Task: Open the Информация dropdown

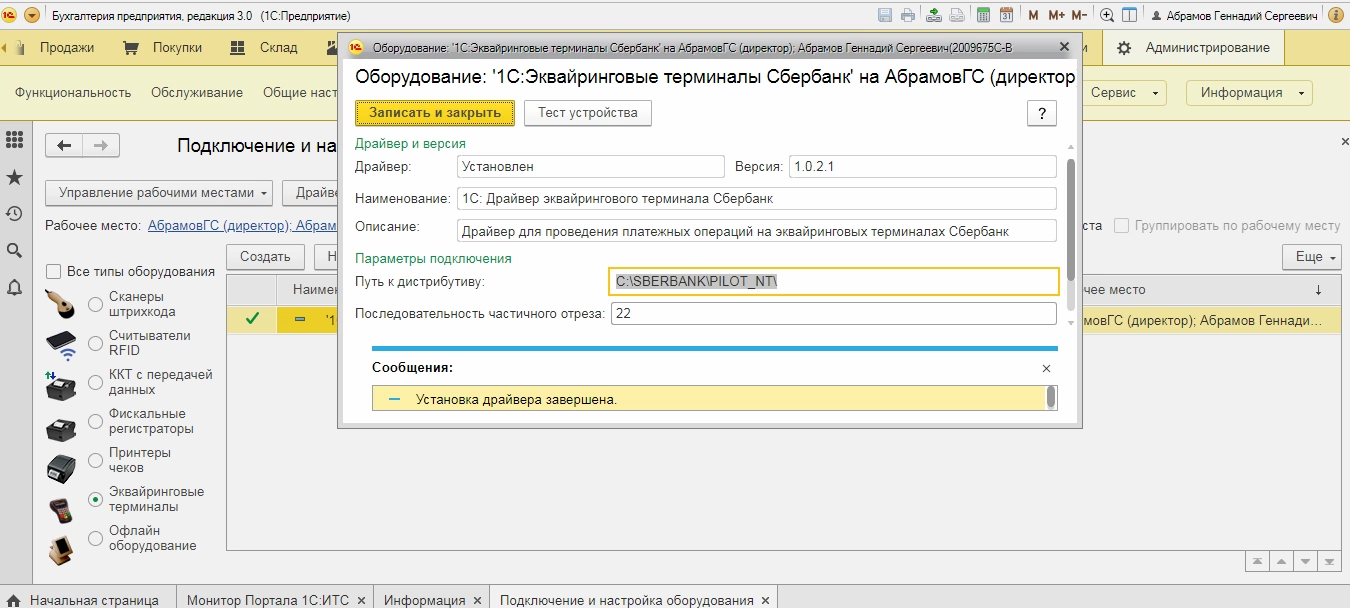Action: pyautogui.click(x=1249, y=93)
